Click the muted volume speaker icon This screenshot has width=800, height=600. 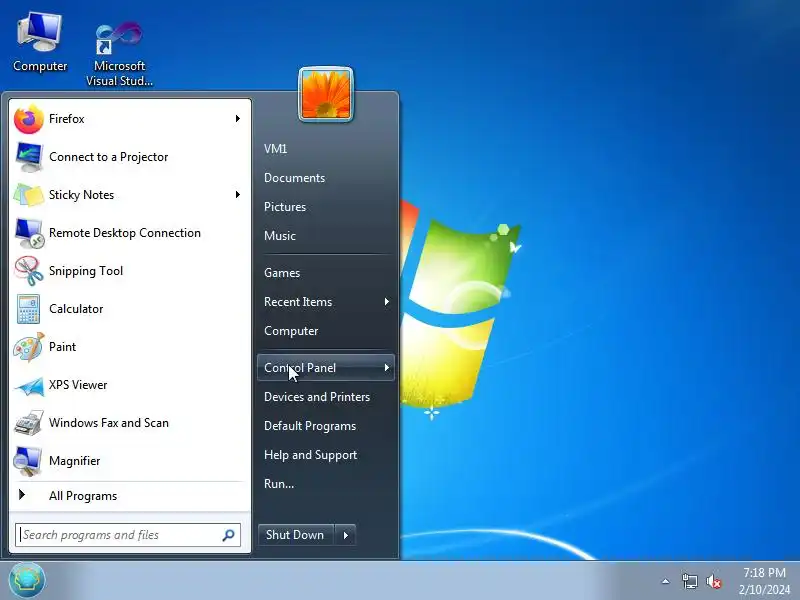point(714,581)
